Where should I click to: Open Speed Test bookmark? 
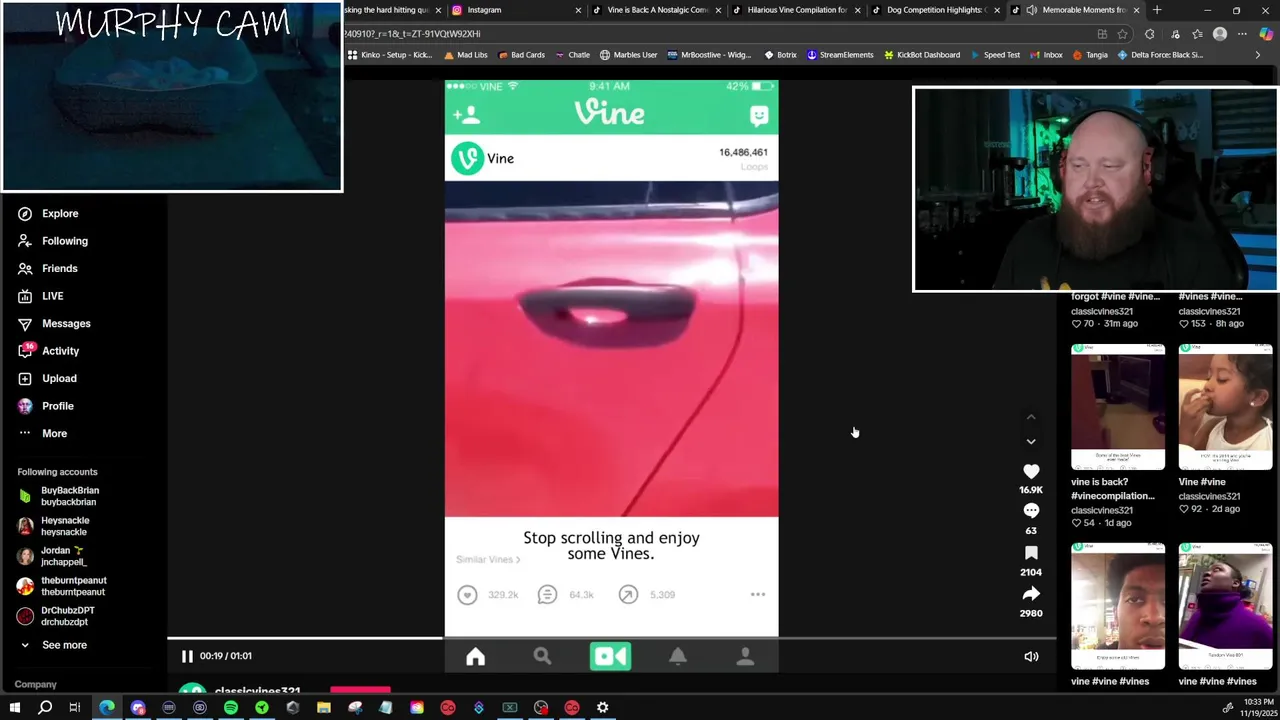click(x=994, y=55)
